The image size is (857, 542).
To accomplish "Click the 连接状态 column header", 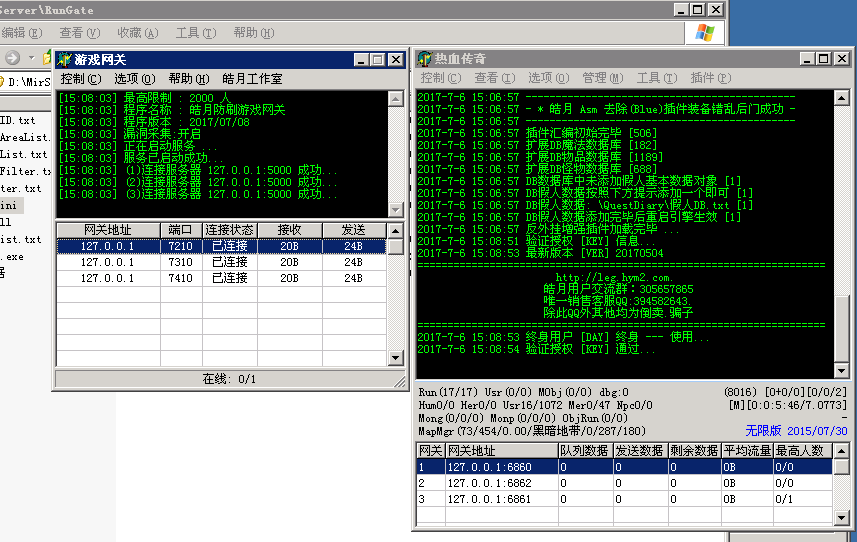I will (x=230, y=230).
